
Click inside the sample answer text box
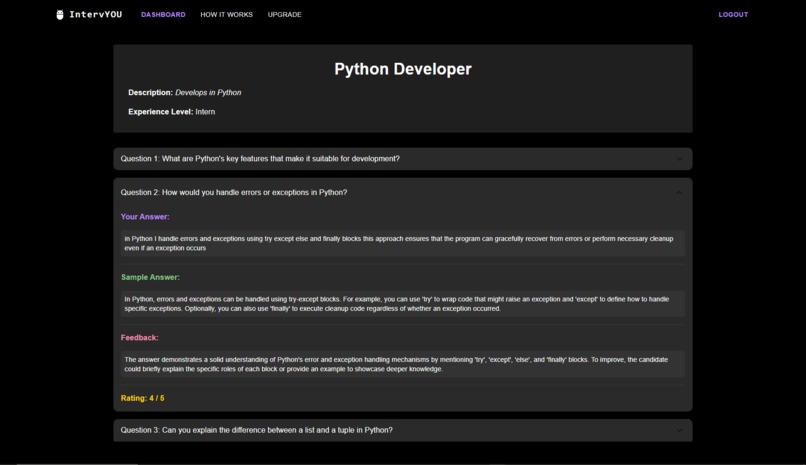tap(402, 304)
